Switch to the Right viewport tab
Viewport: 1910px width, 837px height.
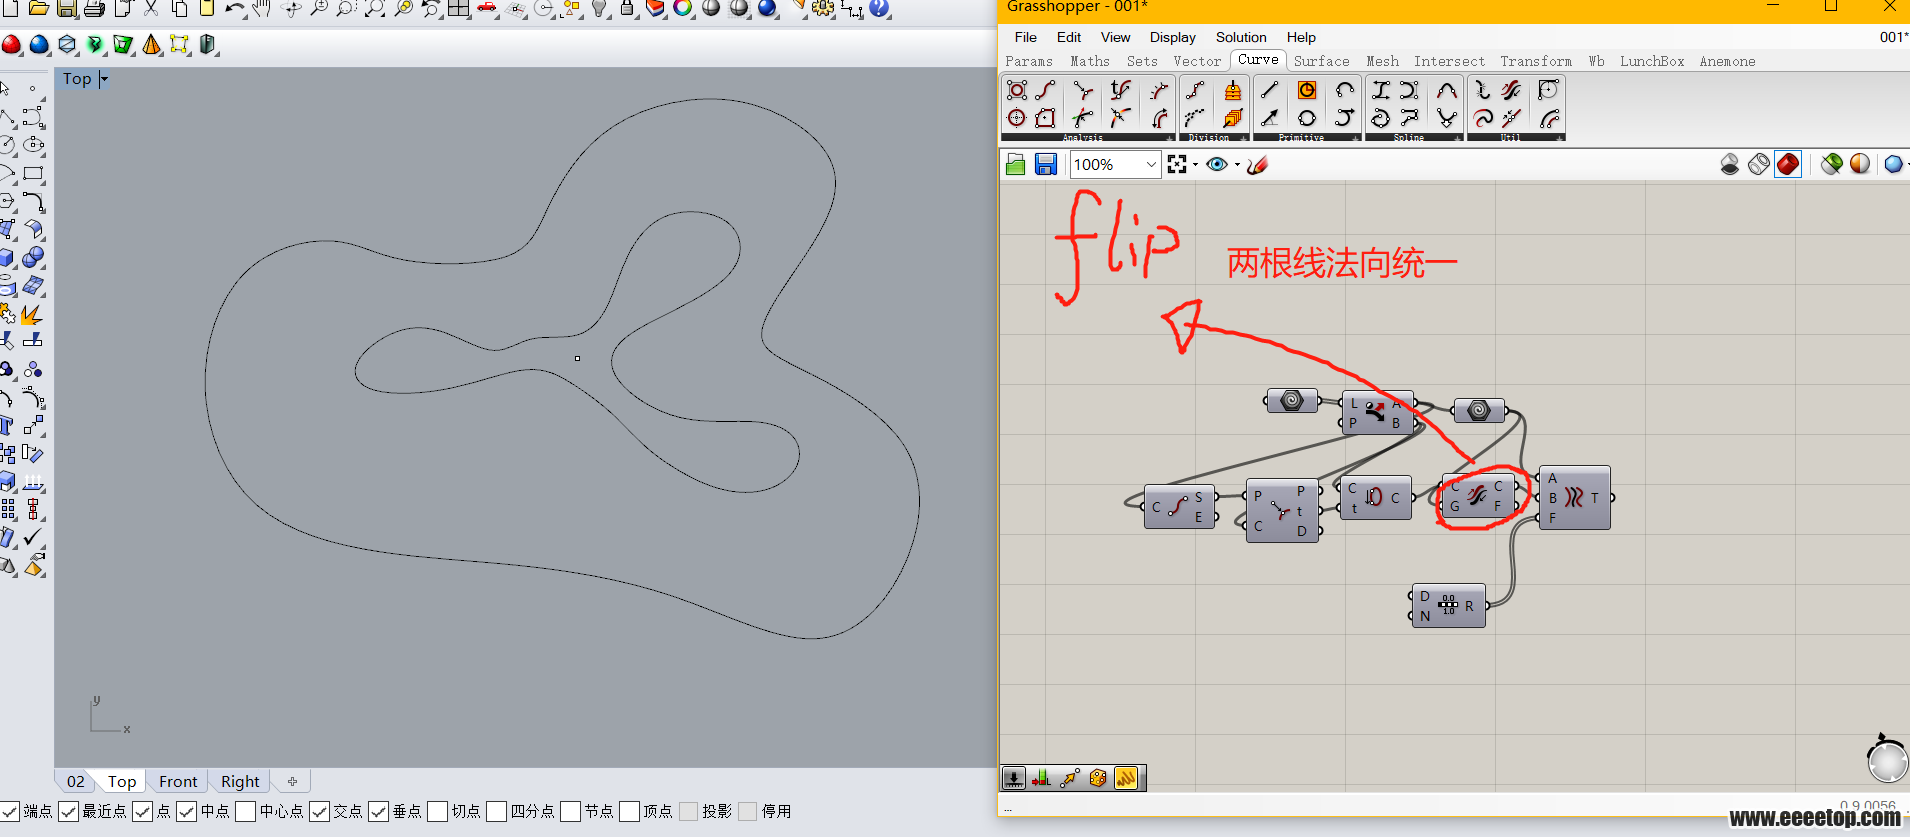coord(240,781)
